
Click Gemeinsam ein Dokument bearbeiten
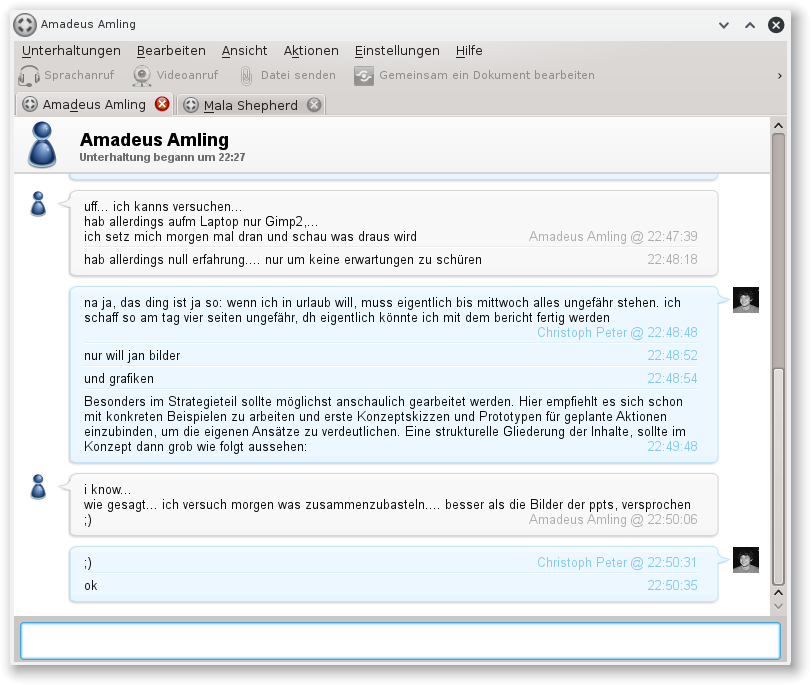(x=474, y=76)
